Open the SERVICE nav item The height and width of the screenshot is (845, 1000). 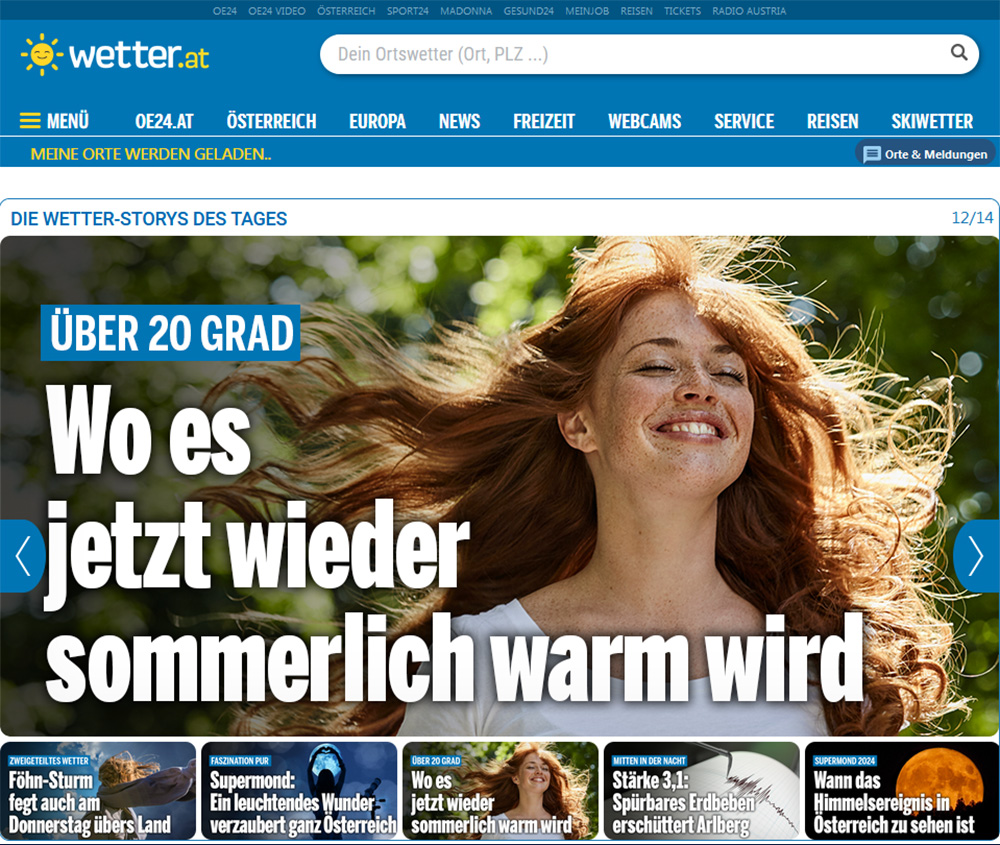[x=744, y=121]
